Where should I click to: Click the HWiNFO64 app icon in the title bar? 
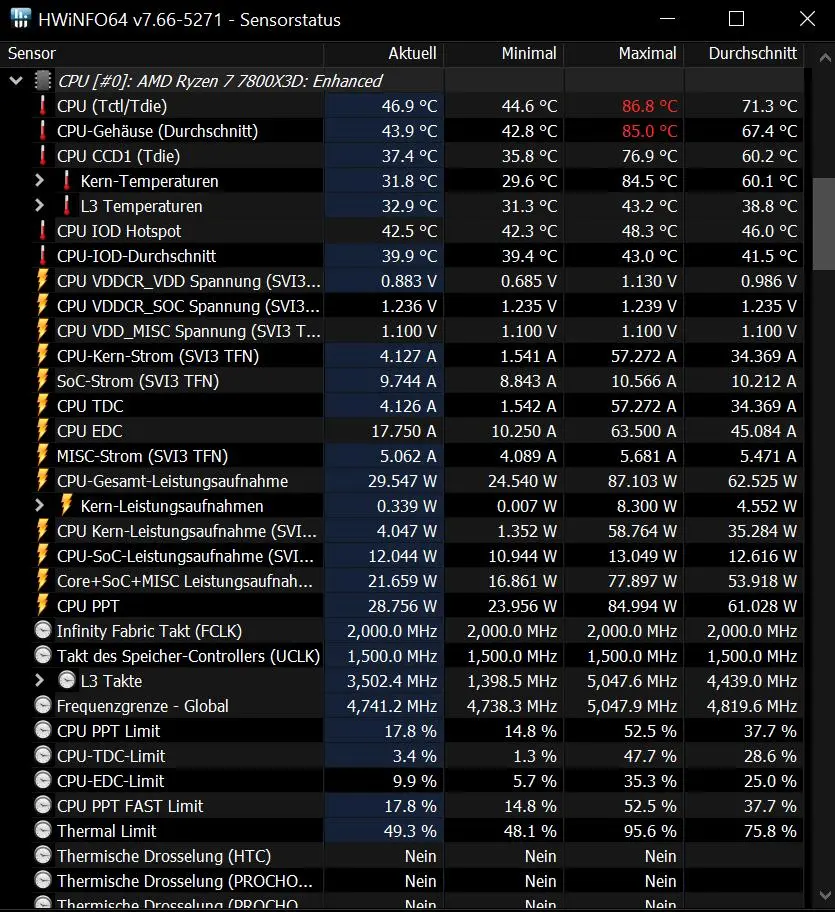coord(20,19)
